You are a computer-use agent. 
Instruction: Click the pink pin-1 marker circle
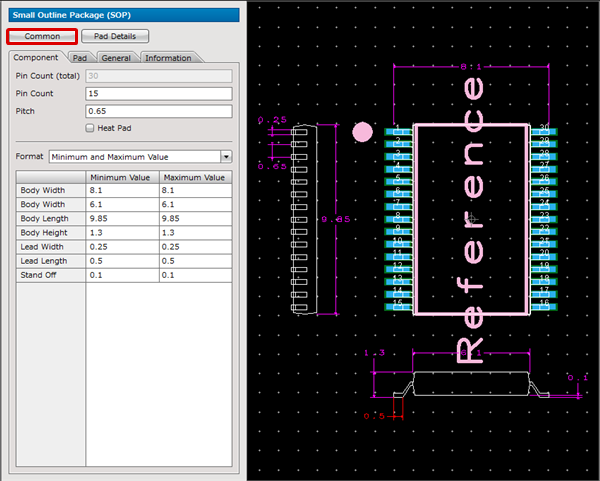pyautogui.click(x=363, y=132)
